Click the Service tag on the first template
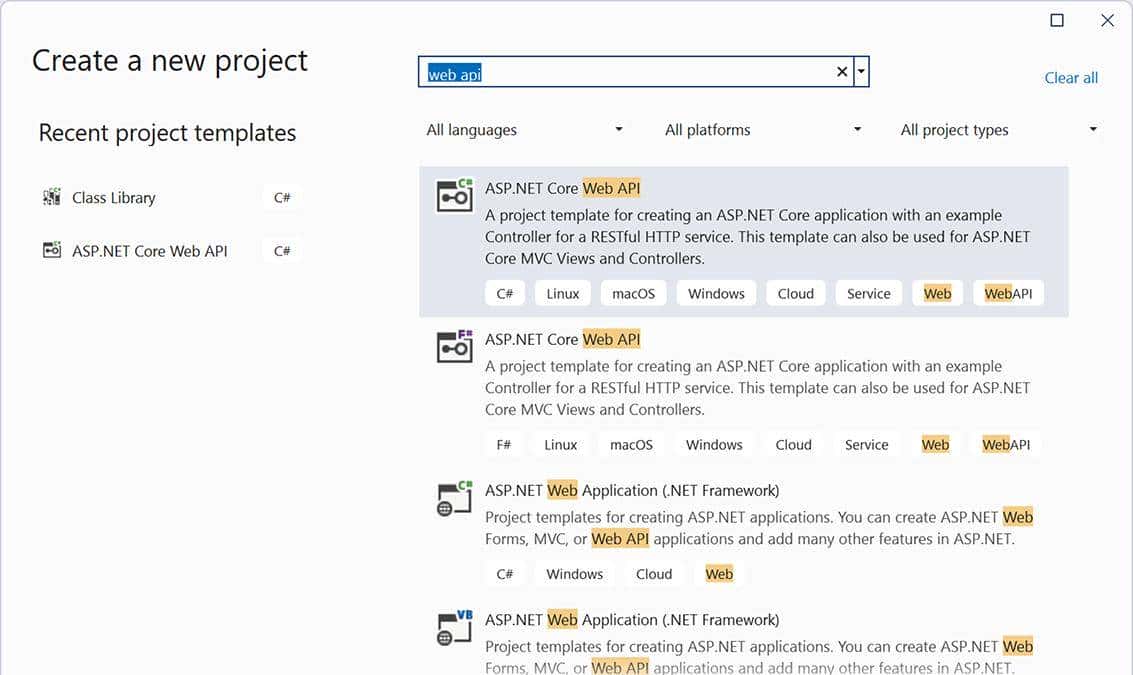Image resolution: width=1133 pixels, height=675 pixels. (x=868, y=293)
